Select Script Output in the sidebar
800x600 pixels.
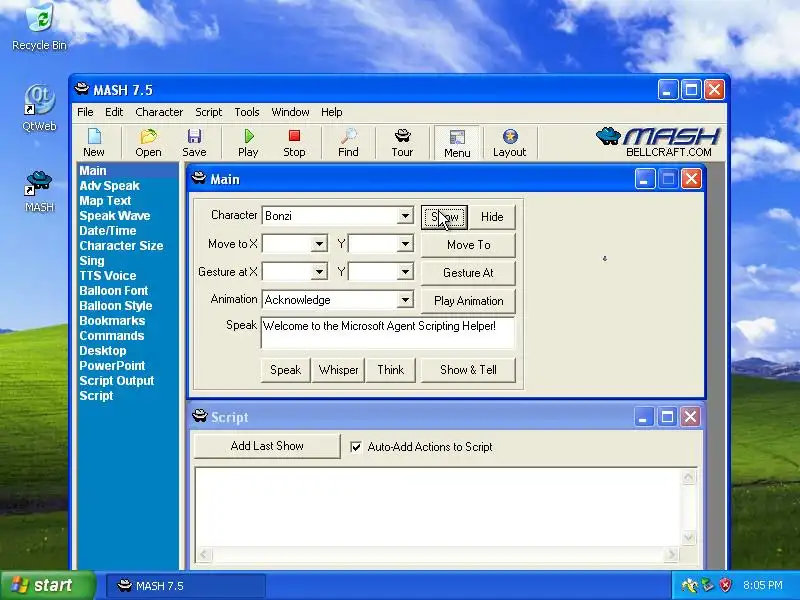coord(117,381)
